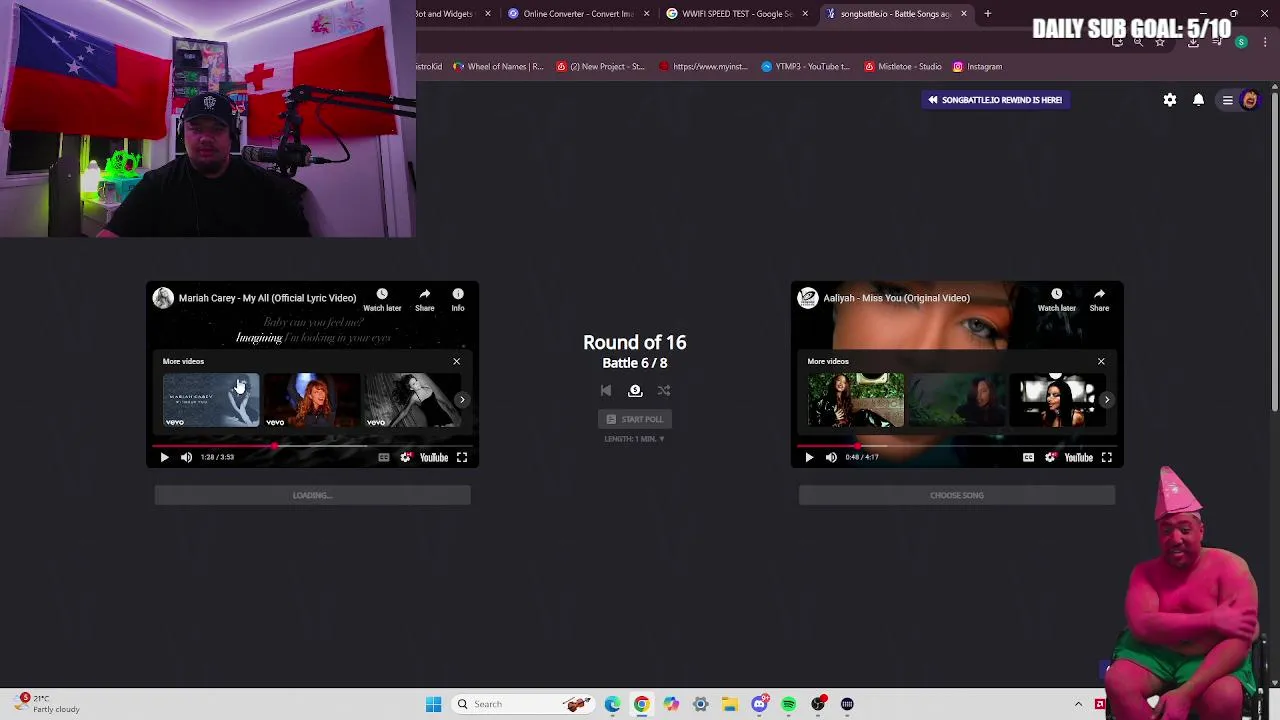Open File Explorer from the taskbar
The width and height of the screenshot is (1280, 720).
tap(730, 704)
